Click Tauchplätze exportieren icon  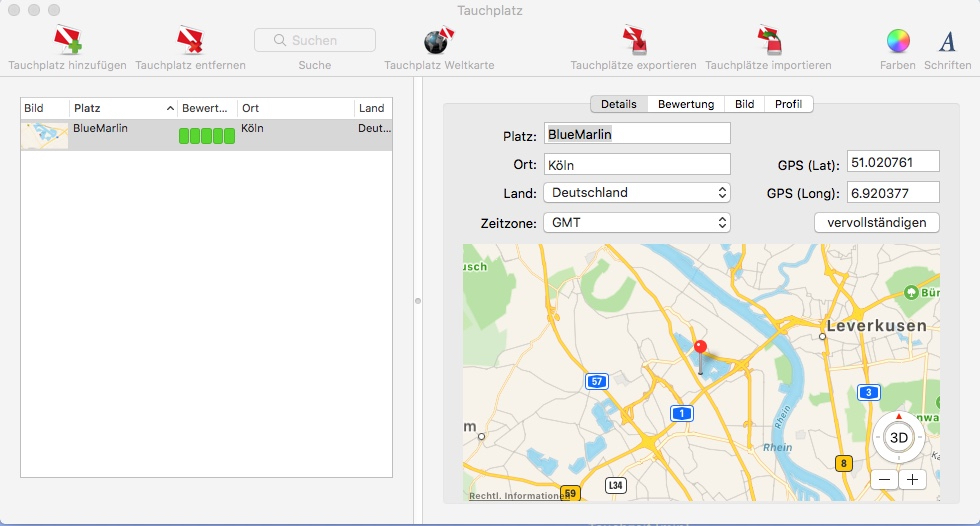click(633, 40)
